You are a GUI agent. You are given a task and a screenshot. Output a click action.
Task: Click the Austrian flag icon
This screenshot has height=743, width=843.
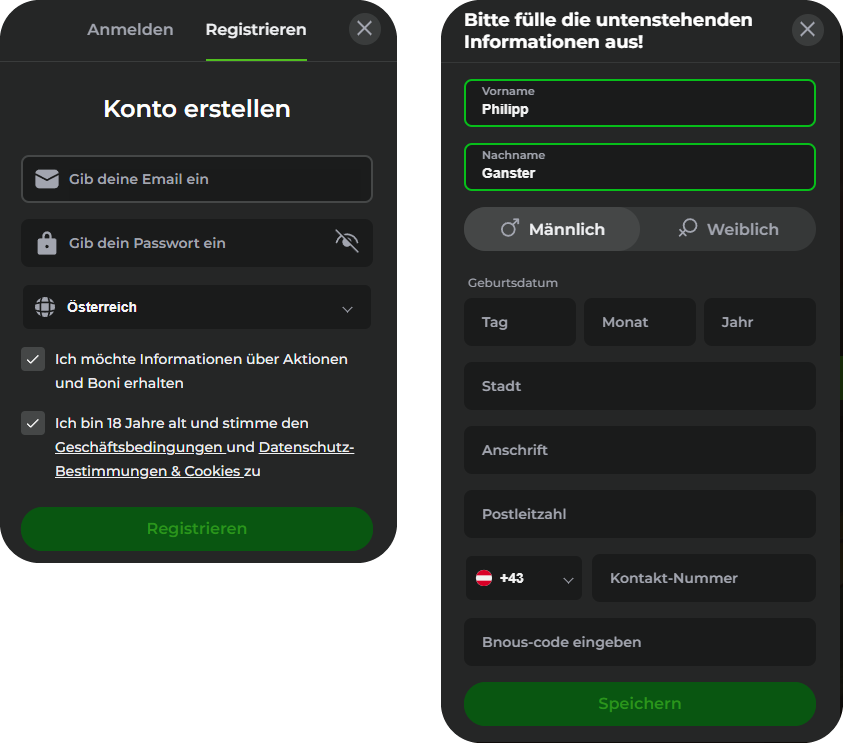[484, 578]
